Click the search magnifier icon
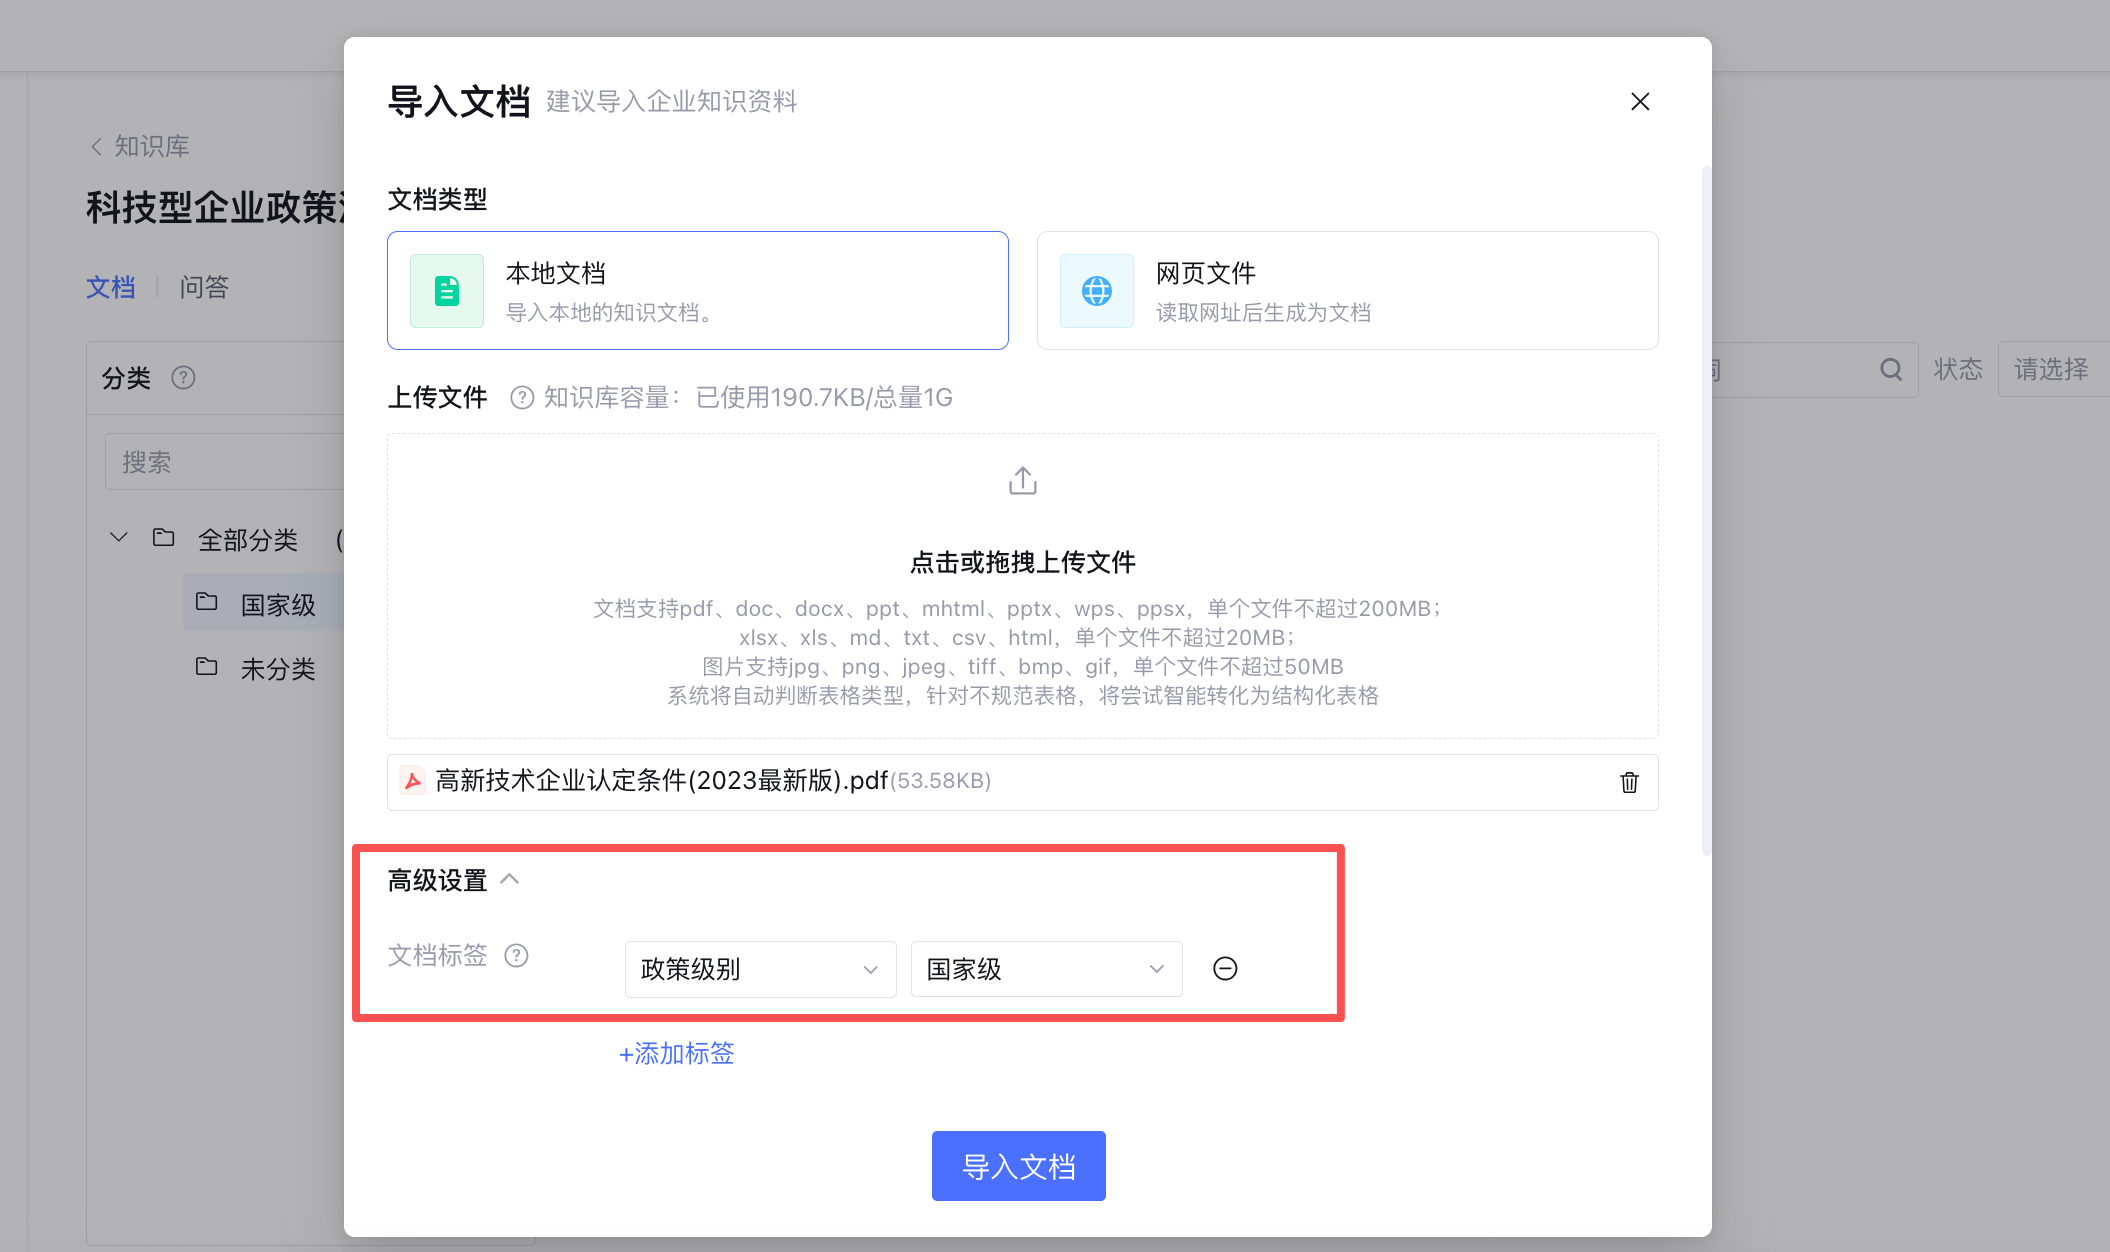The height and width of the screenshot is (1252, 2110). 1890,370
